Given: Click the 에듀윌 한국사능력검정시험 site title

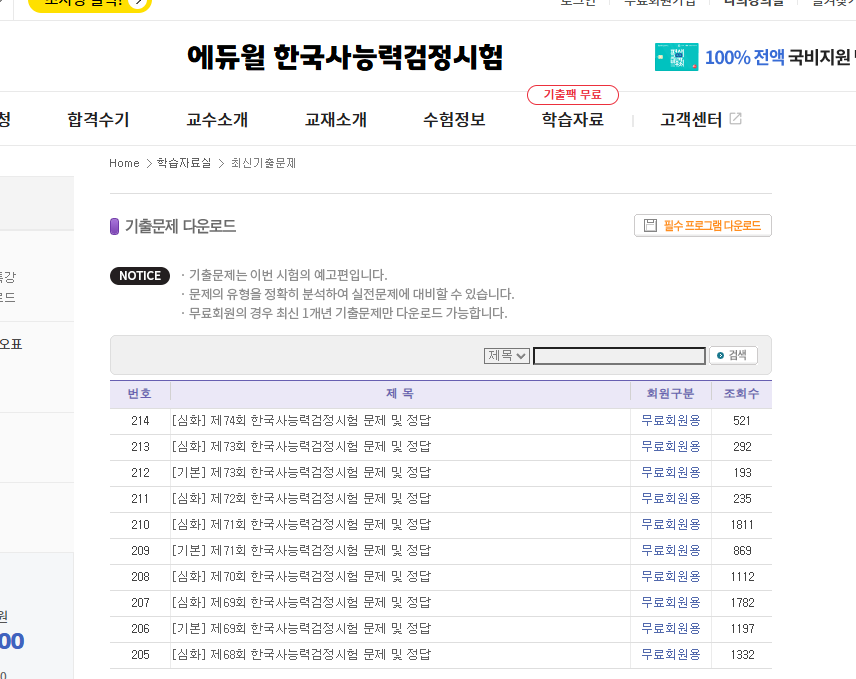Looking at the screenshot, I should click(x=344, y=58).
